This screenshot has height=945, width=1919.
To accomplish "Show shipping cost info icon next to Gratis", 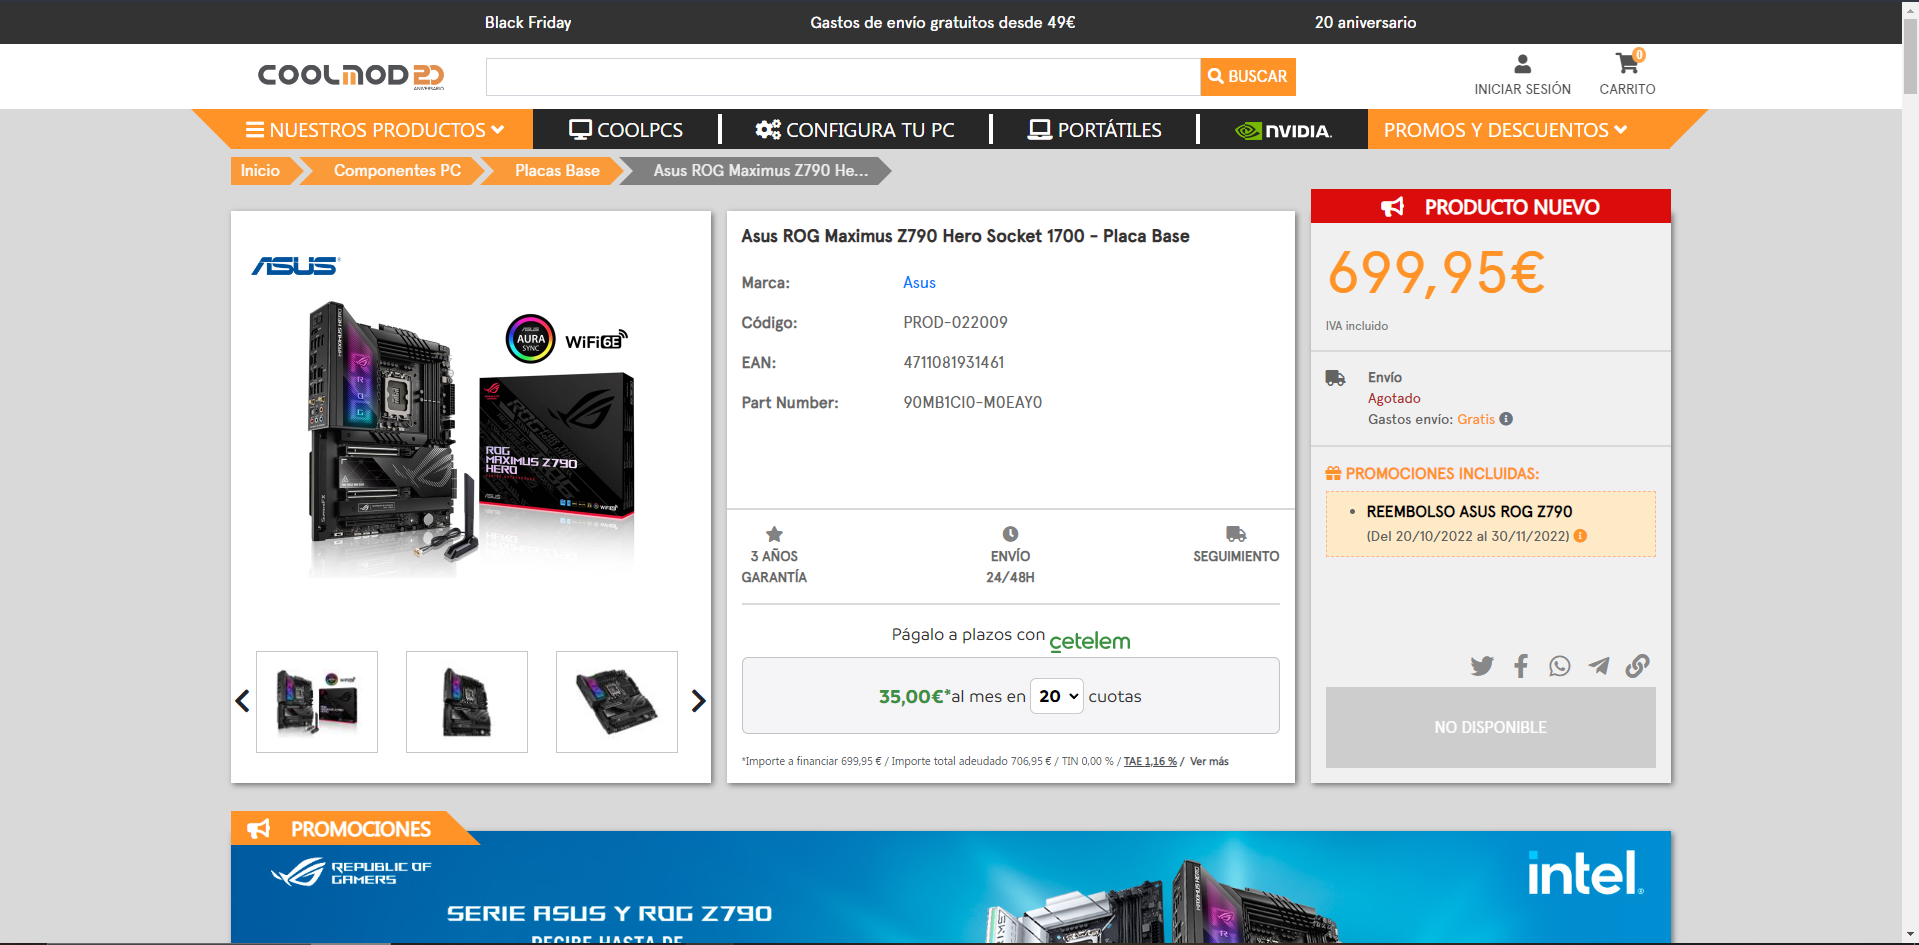I will pos(1506,419).
